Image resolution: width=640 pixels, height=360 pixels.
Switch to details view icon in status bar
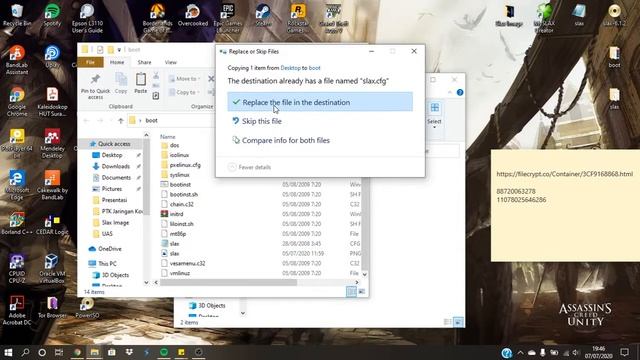pos(351,291)
